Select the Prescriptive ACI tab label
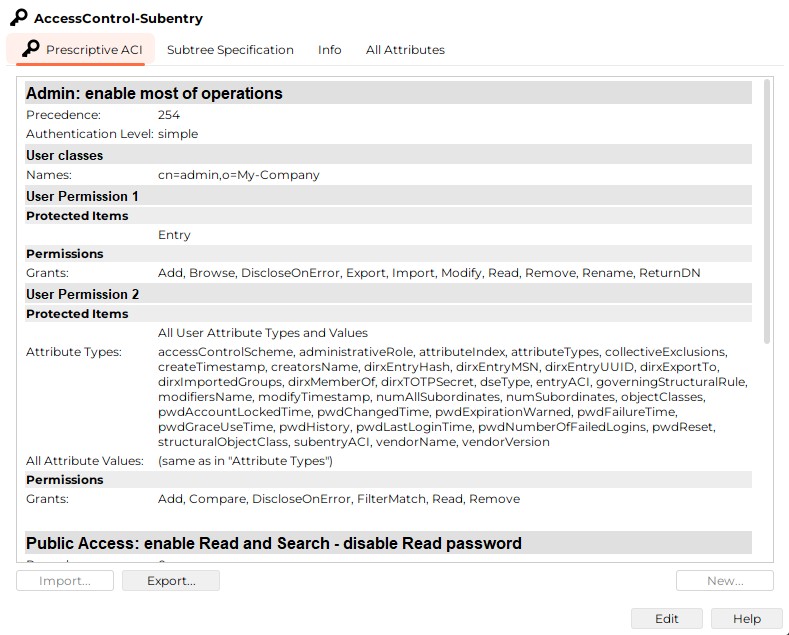This screenshot has width=789, height=635. coord(94,50)
